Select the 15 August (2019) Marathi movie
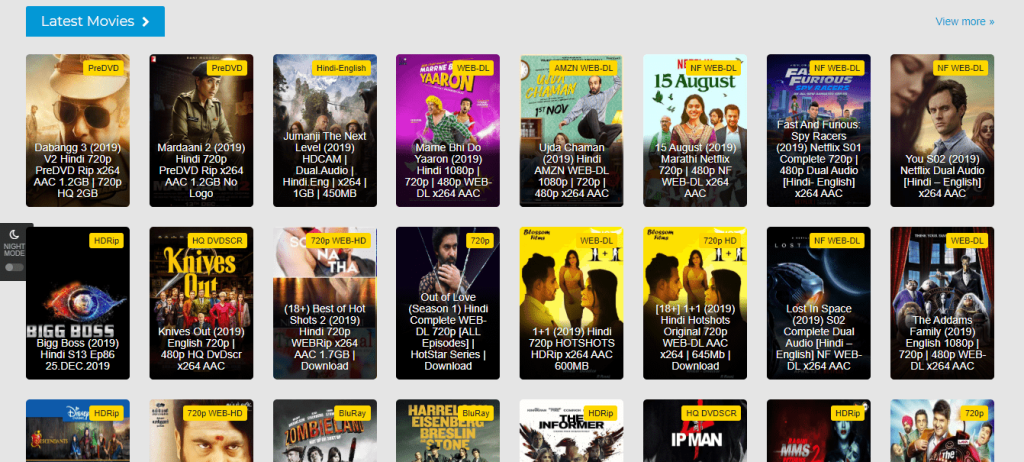The width and height of the screenshot is (1024, 462). [695, 130]
